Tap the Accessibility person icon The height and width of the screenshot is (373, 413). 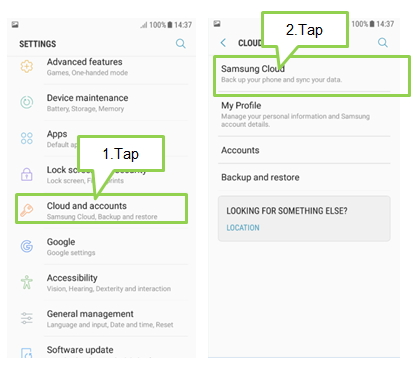click(27, 282)
